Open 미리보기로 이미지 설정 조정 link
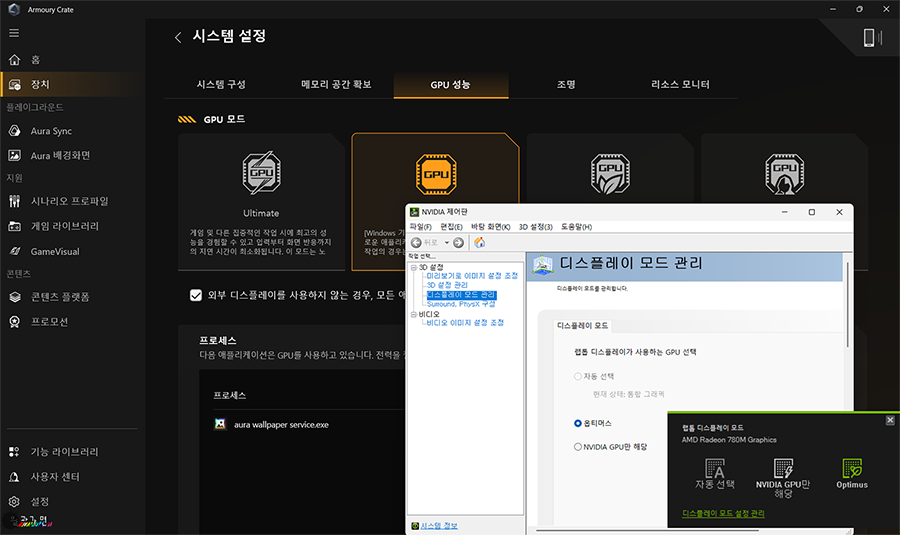 tap(472, 276)
